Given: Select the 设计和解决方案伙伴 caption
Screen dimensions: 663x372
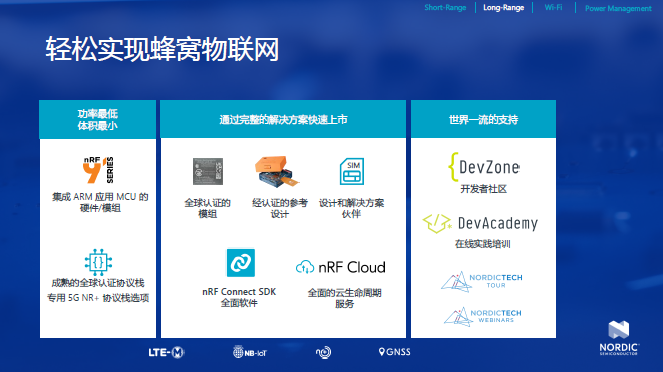Looking at the screenshot, I should (351, 208).
